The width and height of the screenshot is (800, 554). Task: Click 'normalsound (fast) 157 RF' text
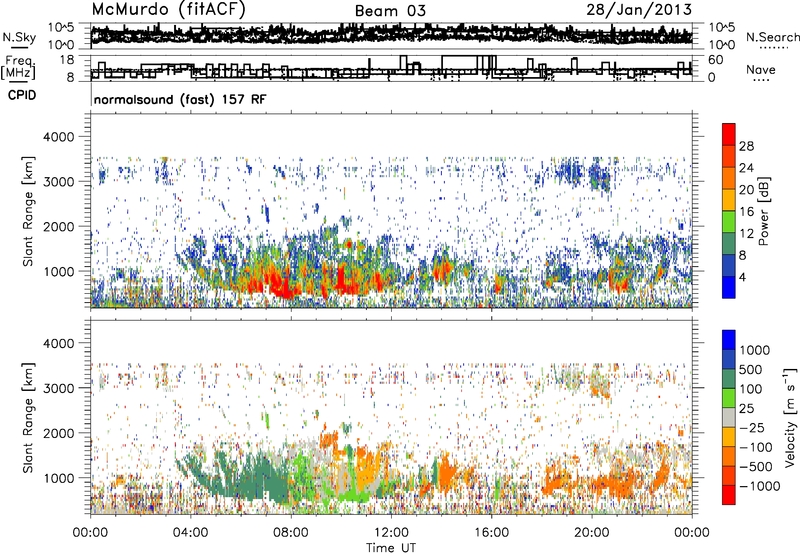(x=180, y=99)
